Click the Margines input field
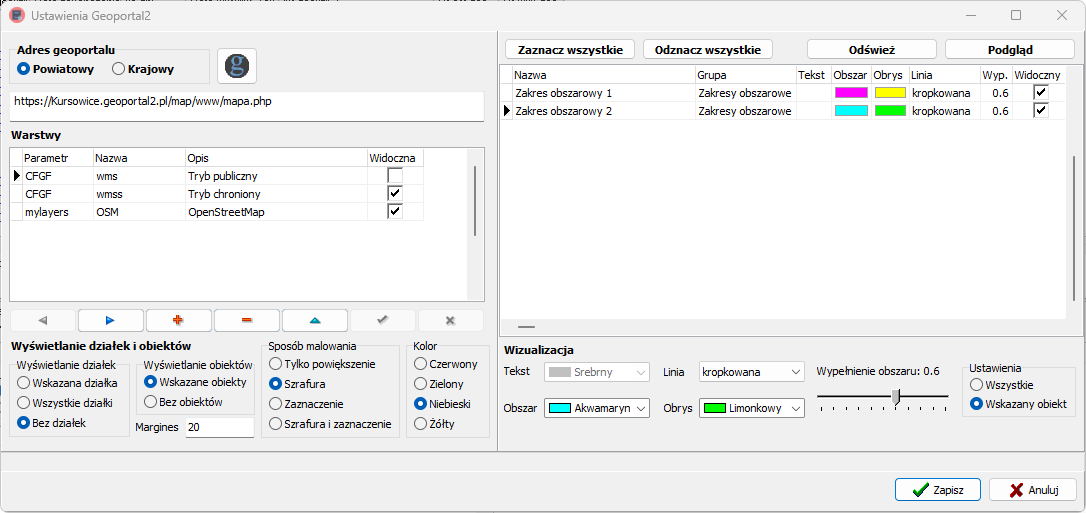This screenshot has width=1086, height=513. pos(220,428)
